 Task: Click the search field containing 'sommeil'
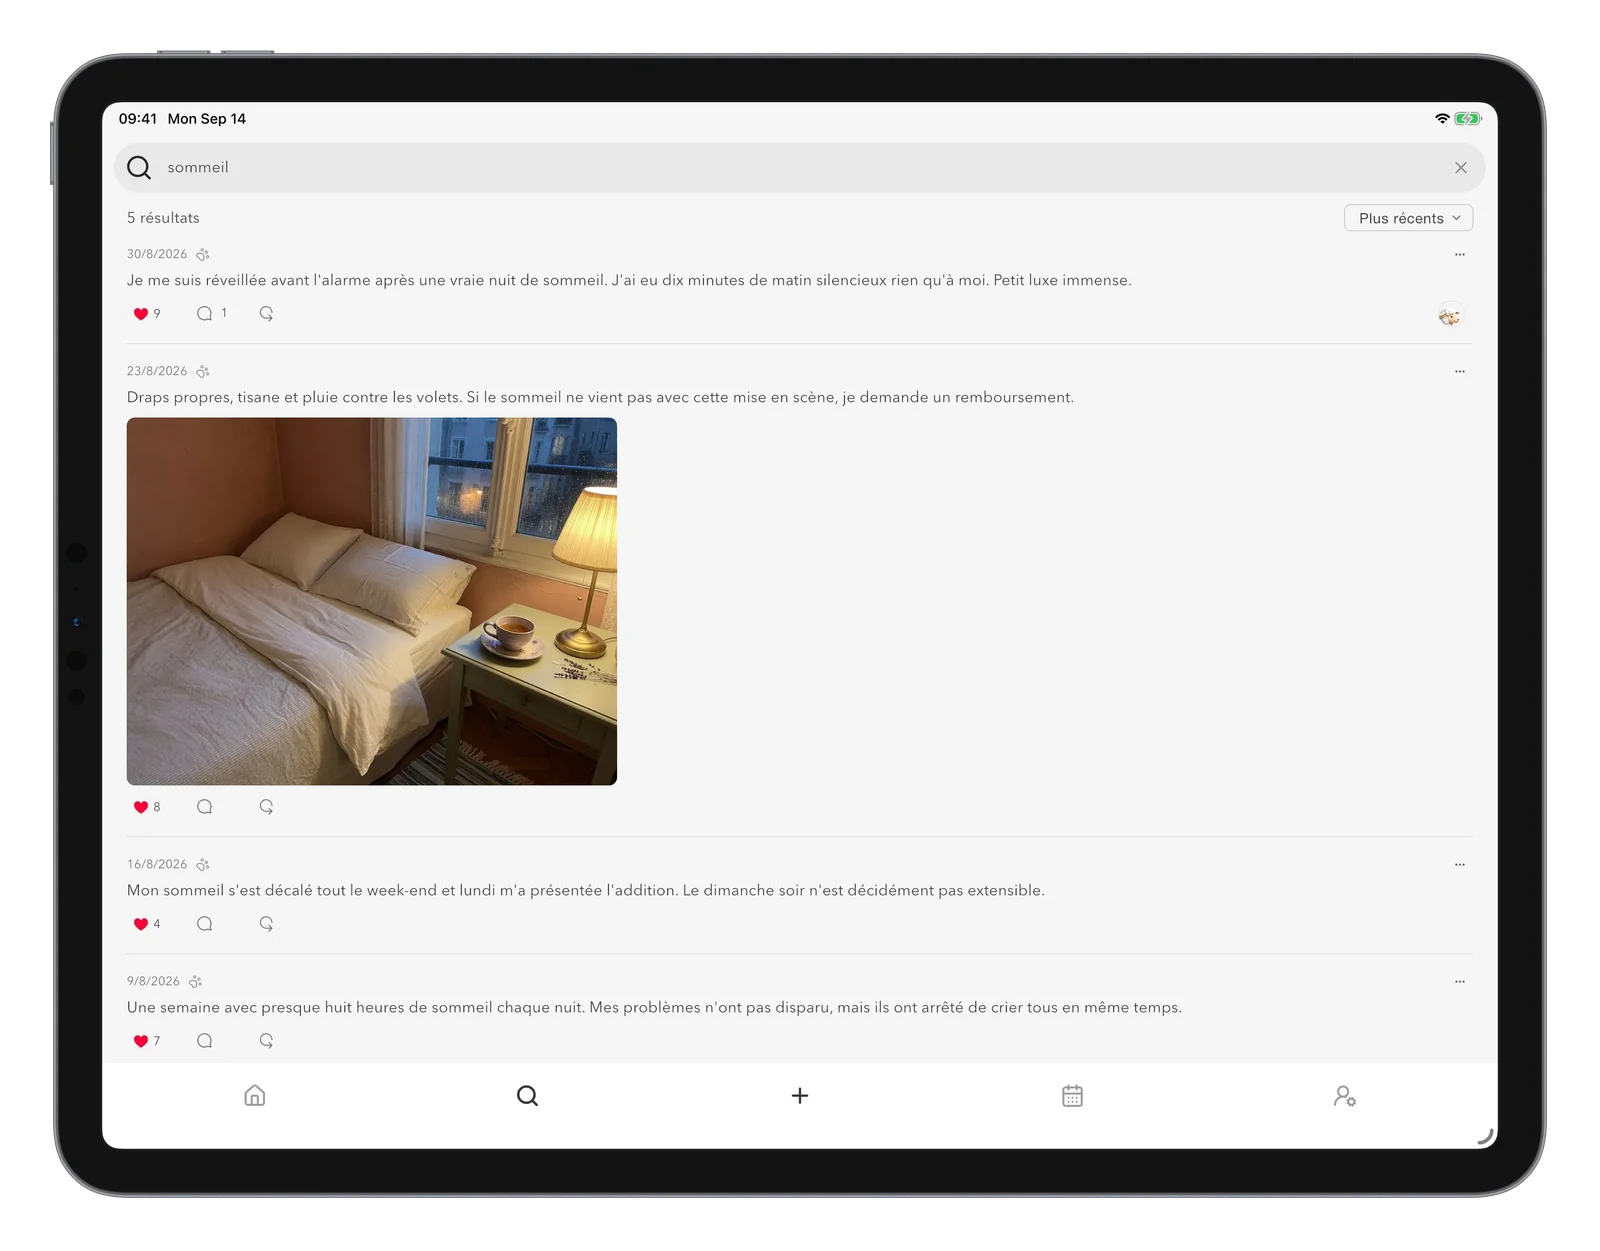tap(799, 168)
